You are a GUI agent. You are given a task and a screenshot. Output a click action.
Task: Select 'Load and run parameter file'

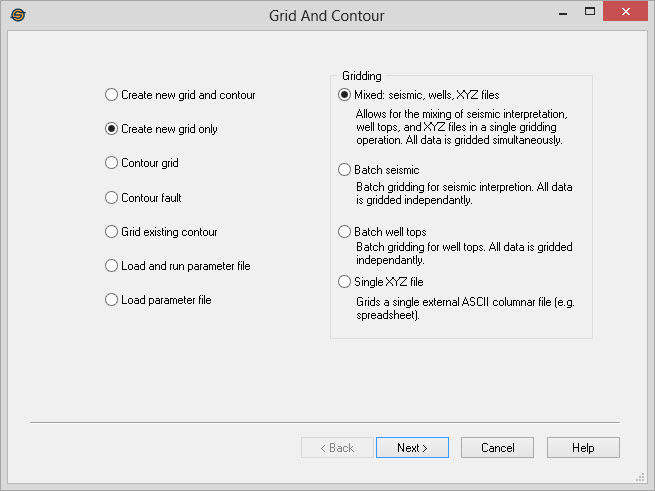pyautogui.click(x=111, y=266)
